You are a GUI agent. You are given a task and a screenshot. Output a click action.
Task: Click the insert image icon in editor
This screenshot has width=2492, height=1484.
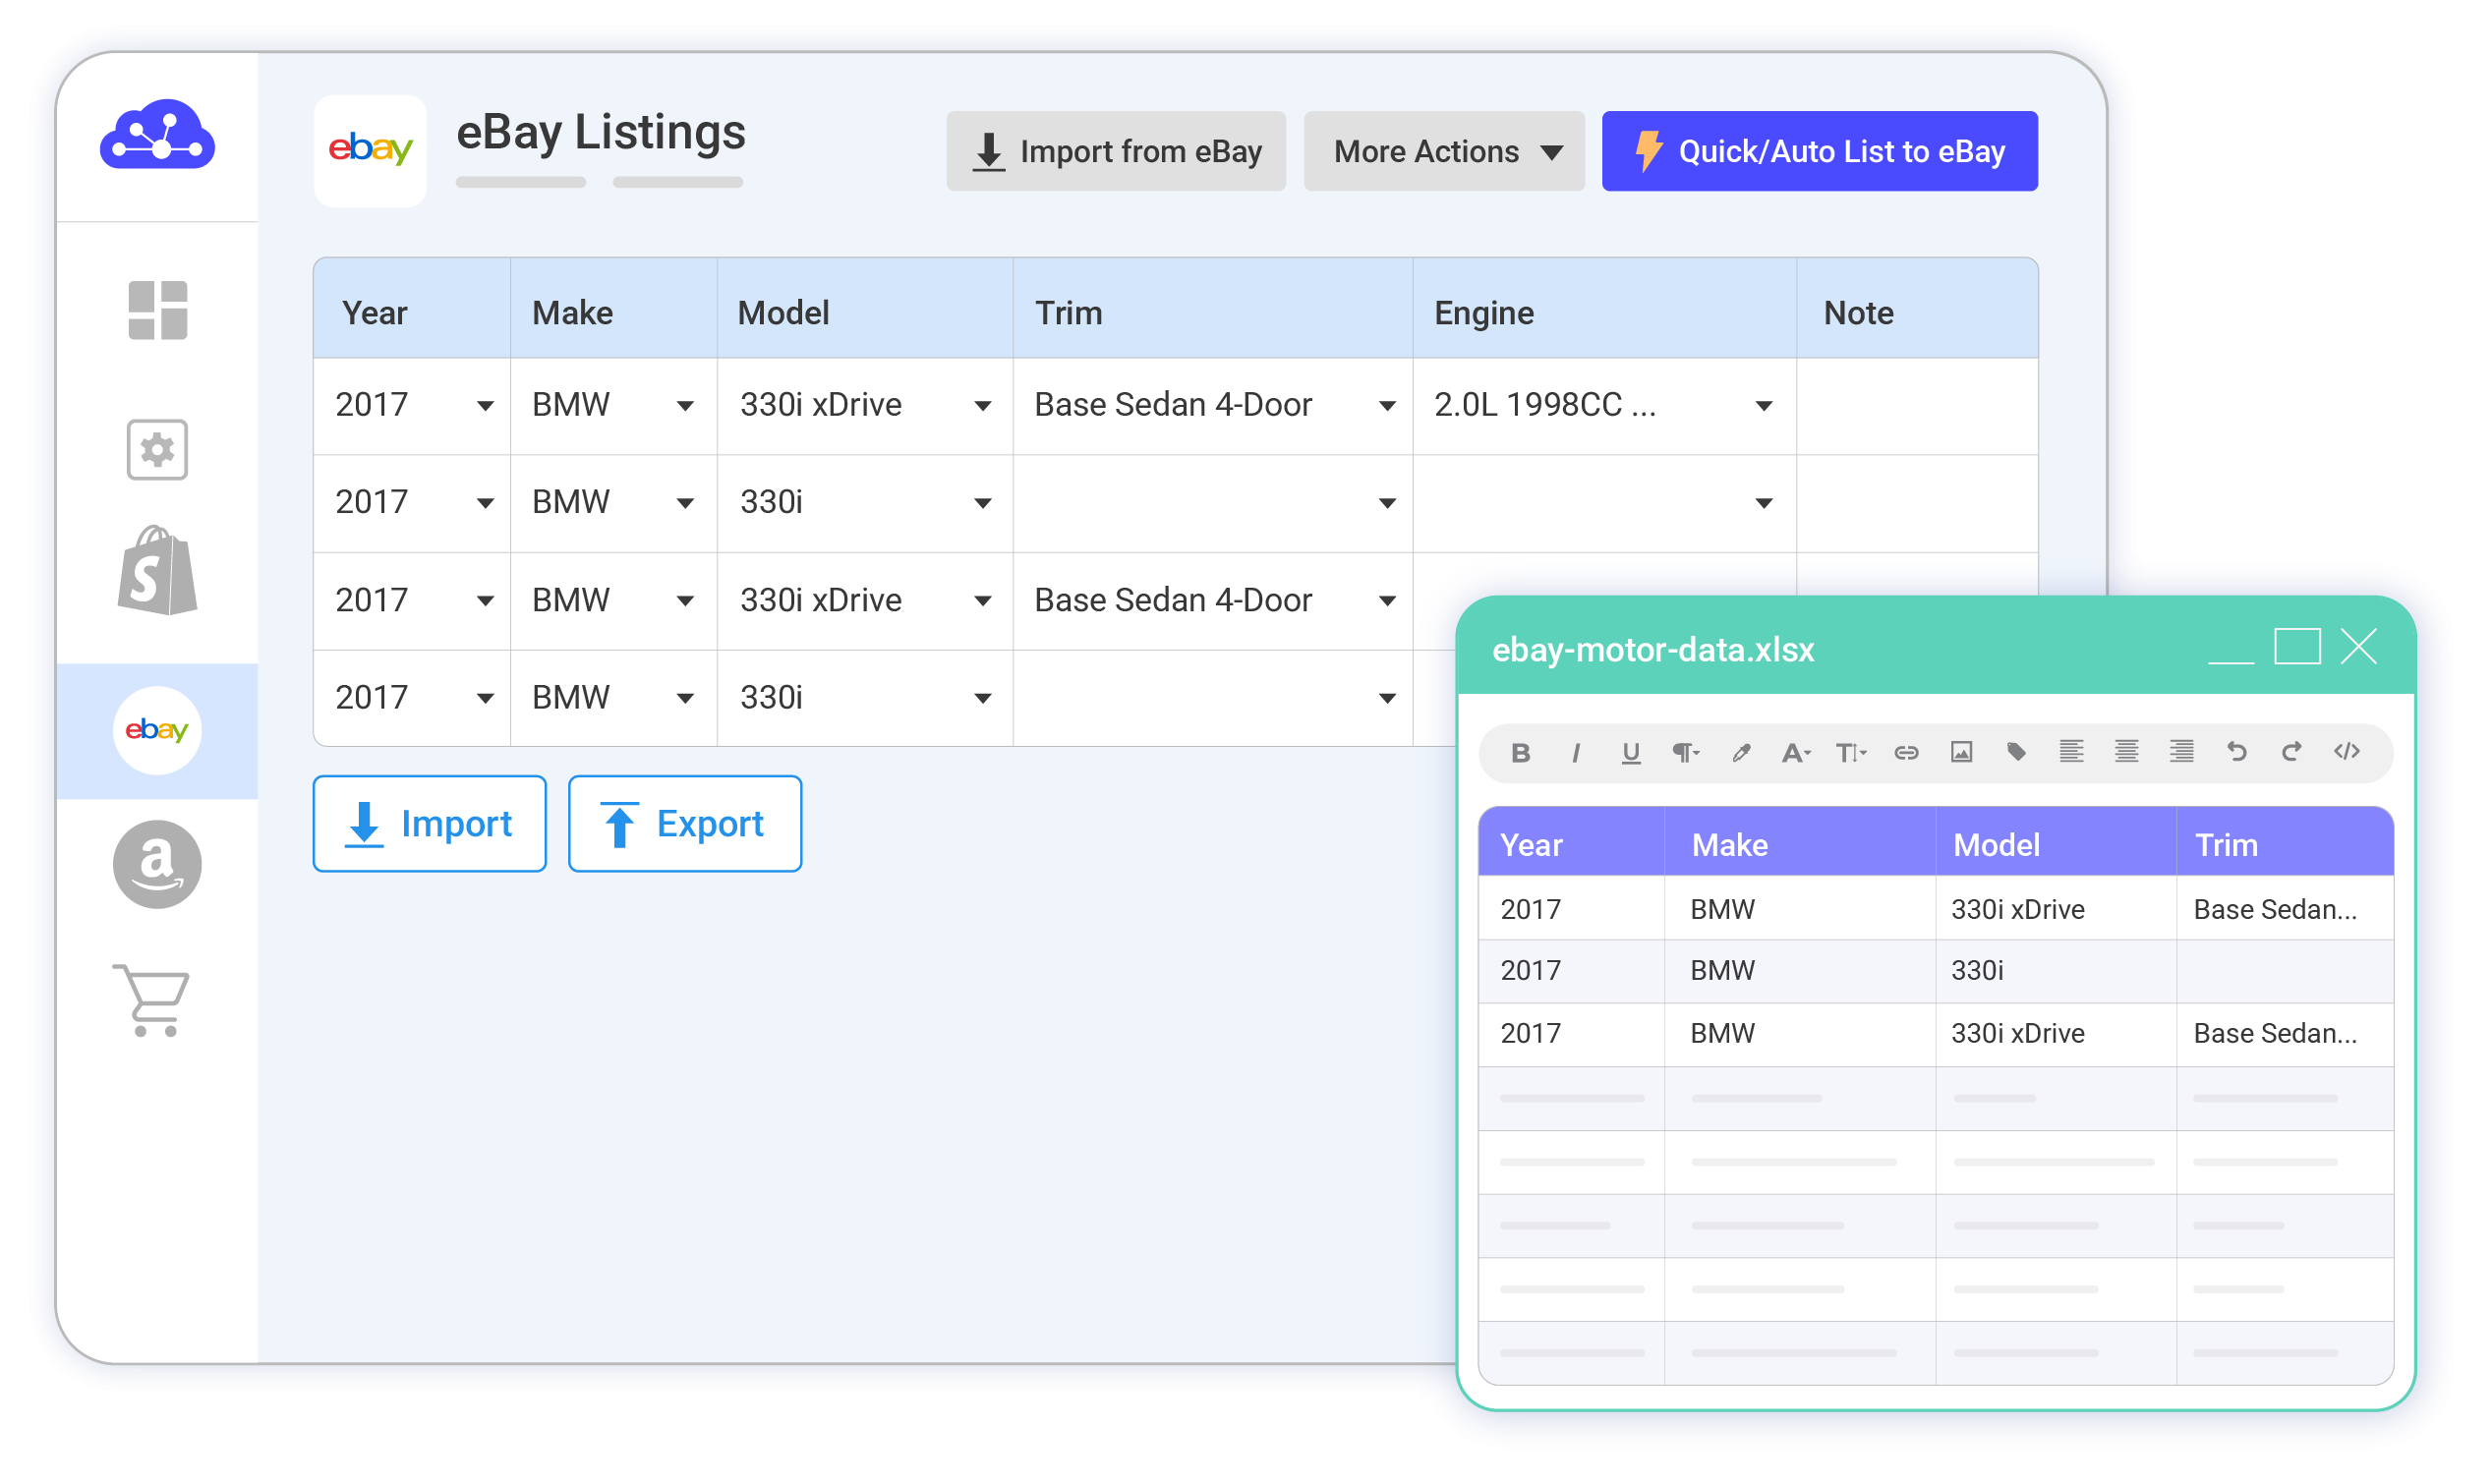tap(1963, 753)
